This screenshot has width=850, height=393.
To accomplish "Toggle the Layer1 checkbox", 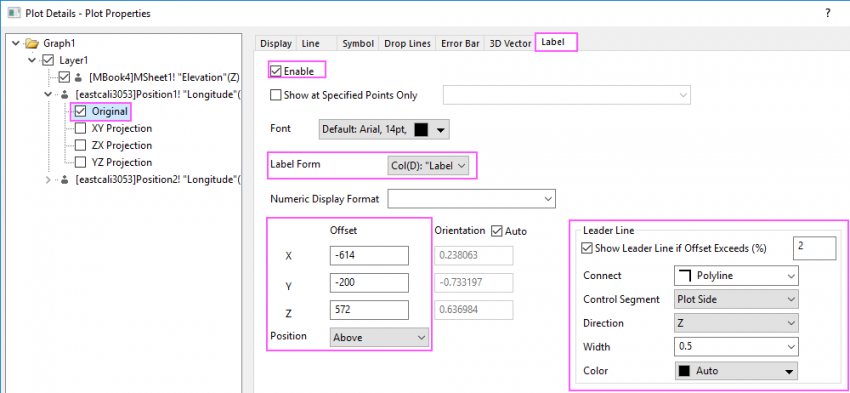I will [x=48, y=60].
